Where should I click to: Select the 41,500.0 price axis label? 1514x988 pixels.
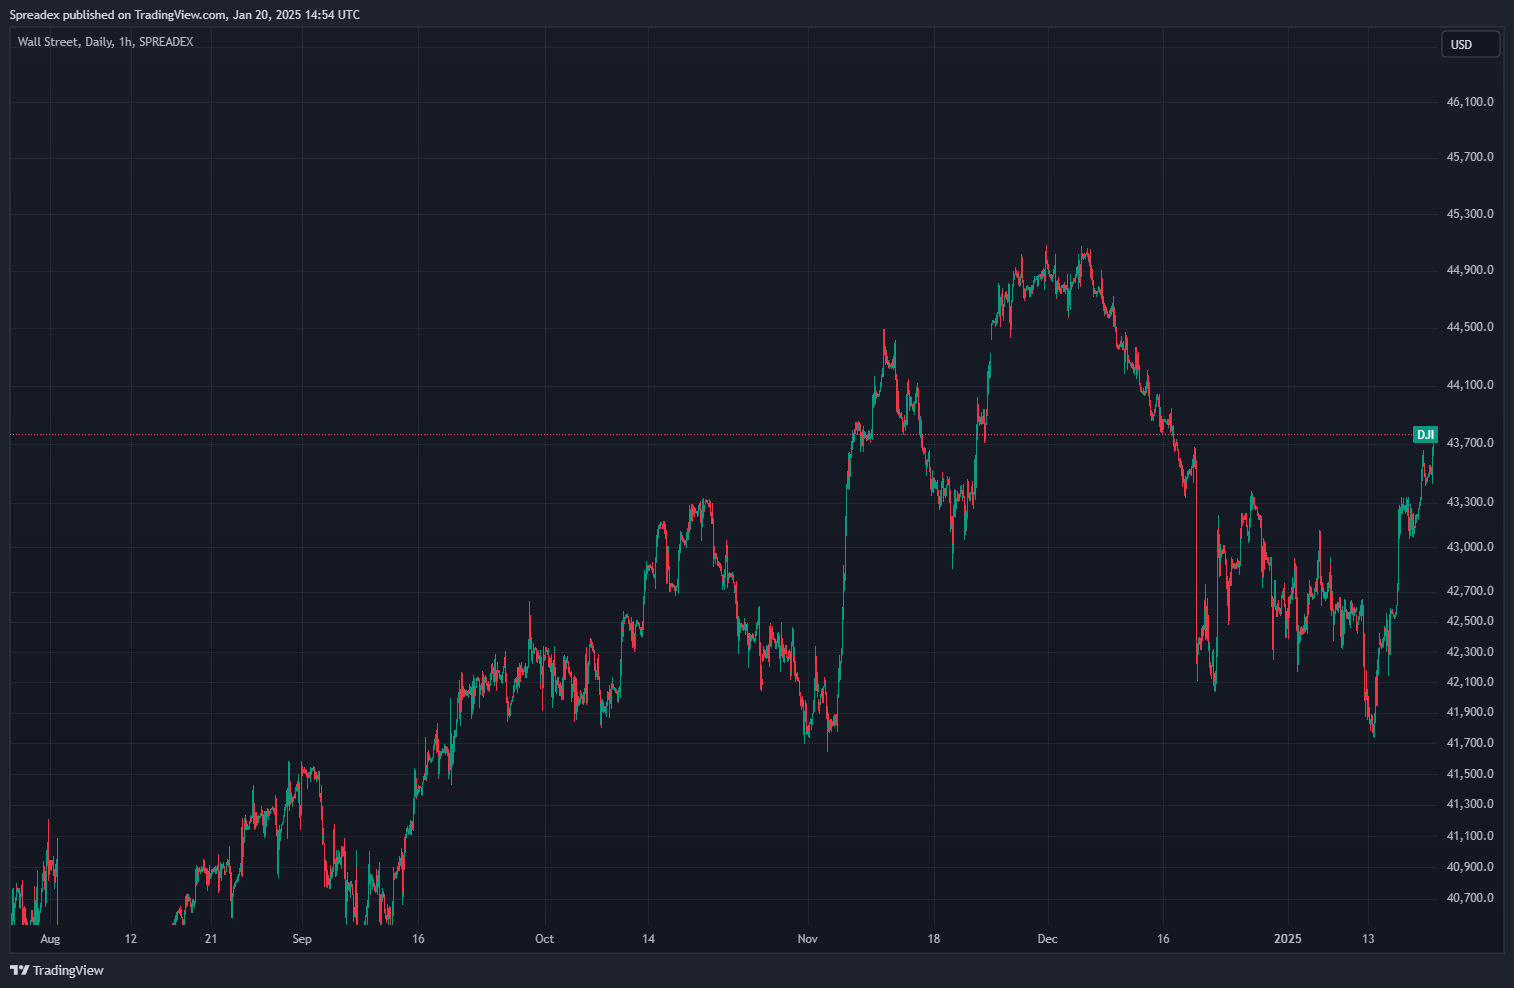[x=1470, y=774]
